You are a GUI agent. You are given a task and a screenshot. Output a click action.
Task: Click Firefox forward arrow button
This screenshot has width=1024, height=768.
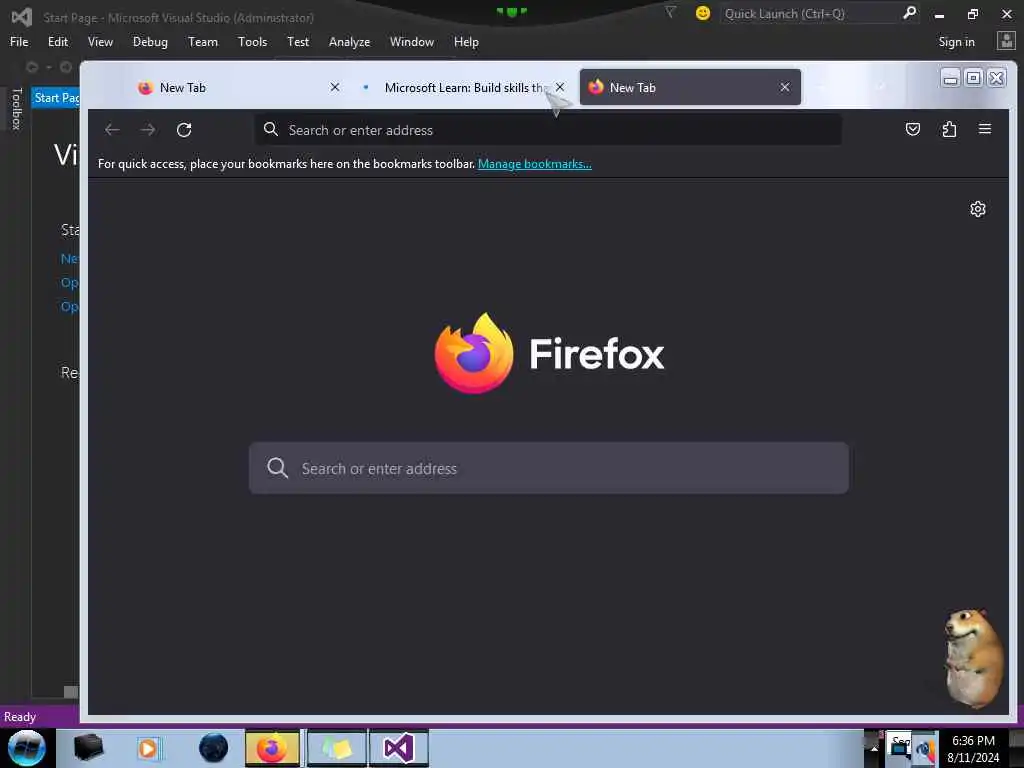[x=148, y=130]
